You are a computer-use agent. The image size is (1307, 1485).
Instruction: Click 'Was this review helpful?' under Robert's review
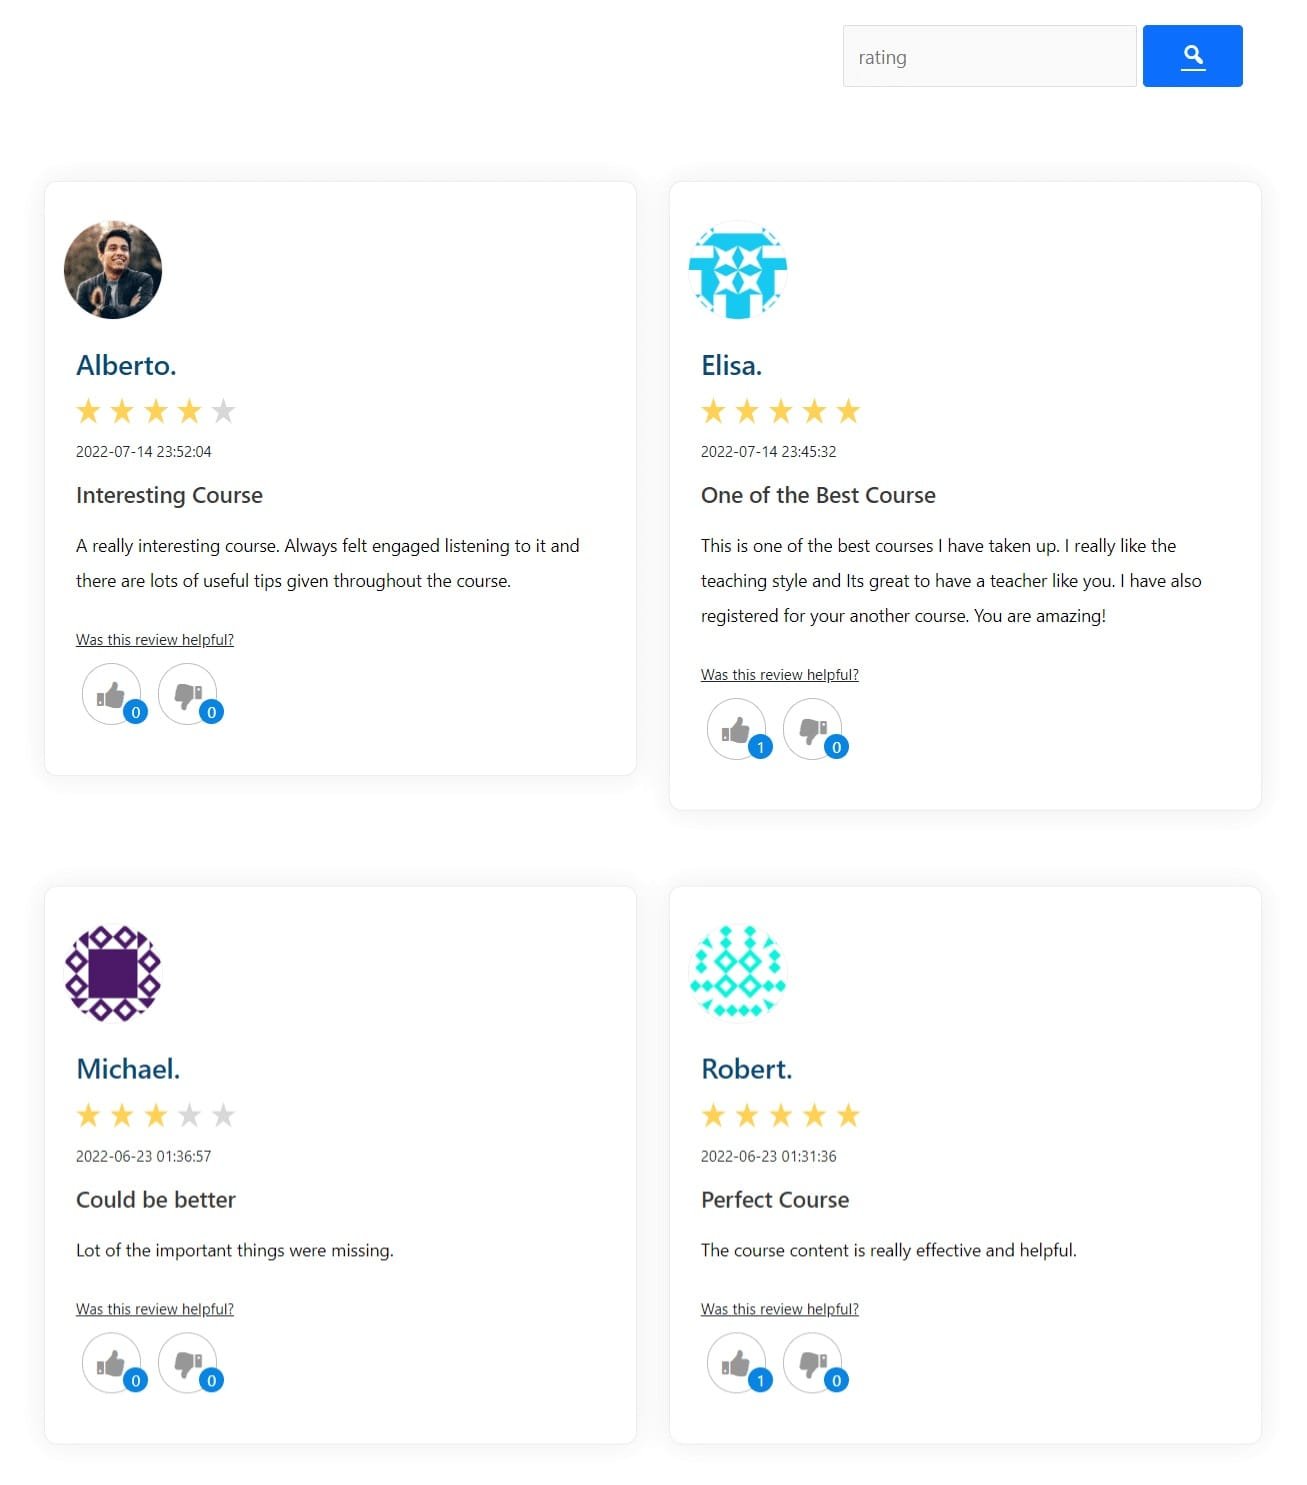(x=780, y=1309)
